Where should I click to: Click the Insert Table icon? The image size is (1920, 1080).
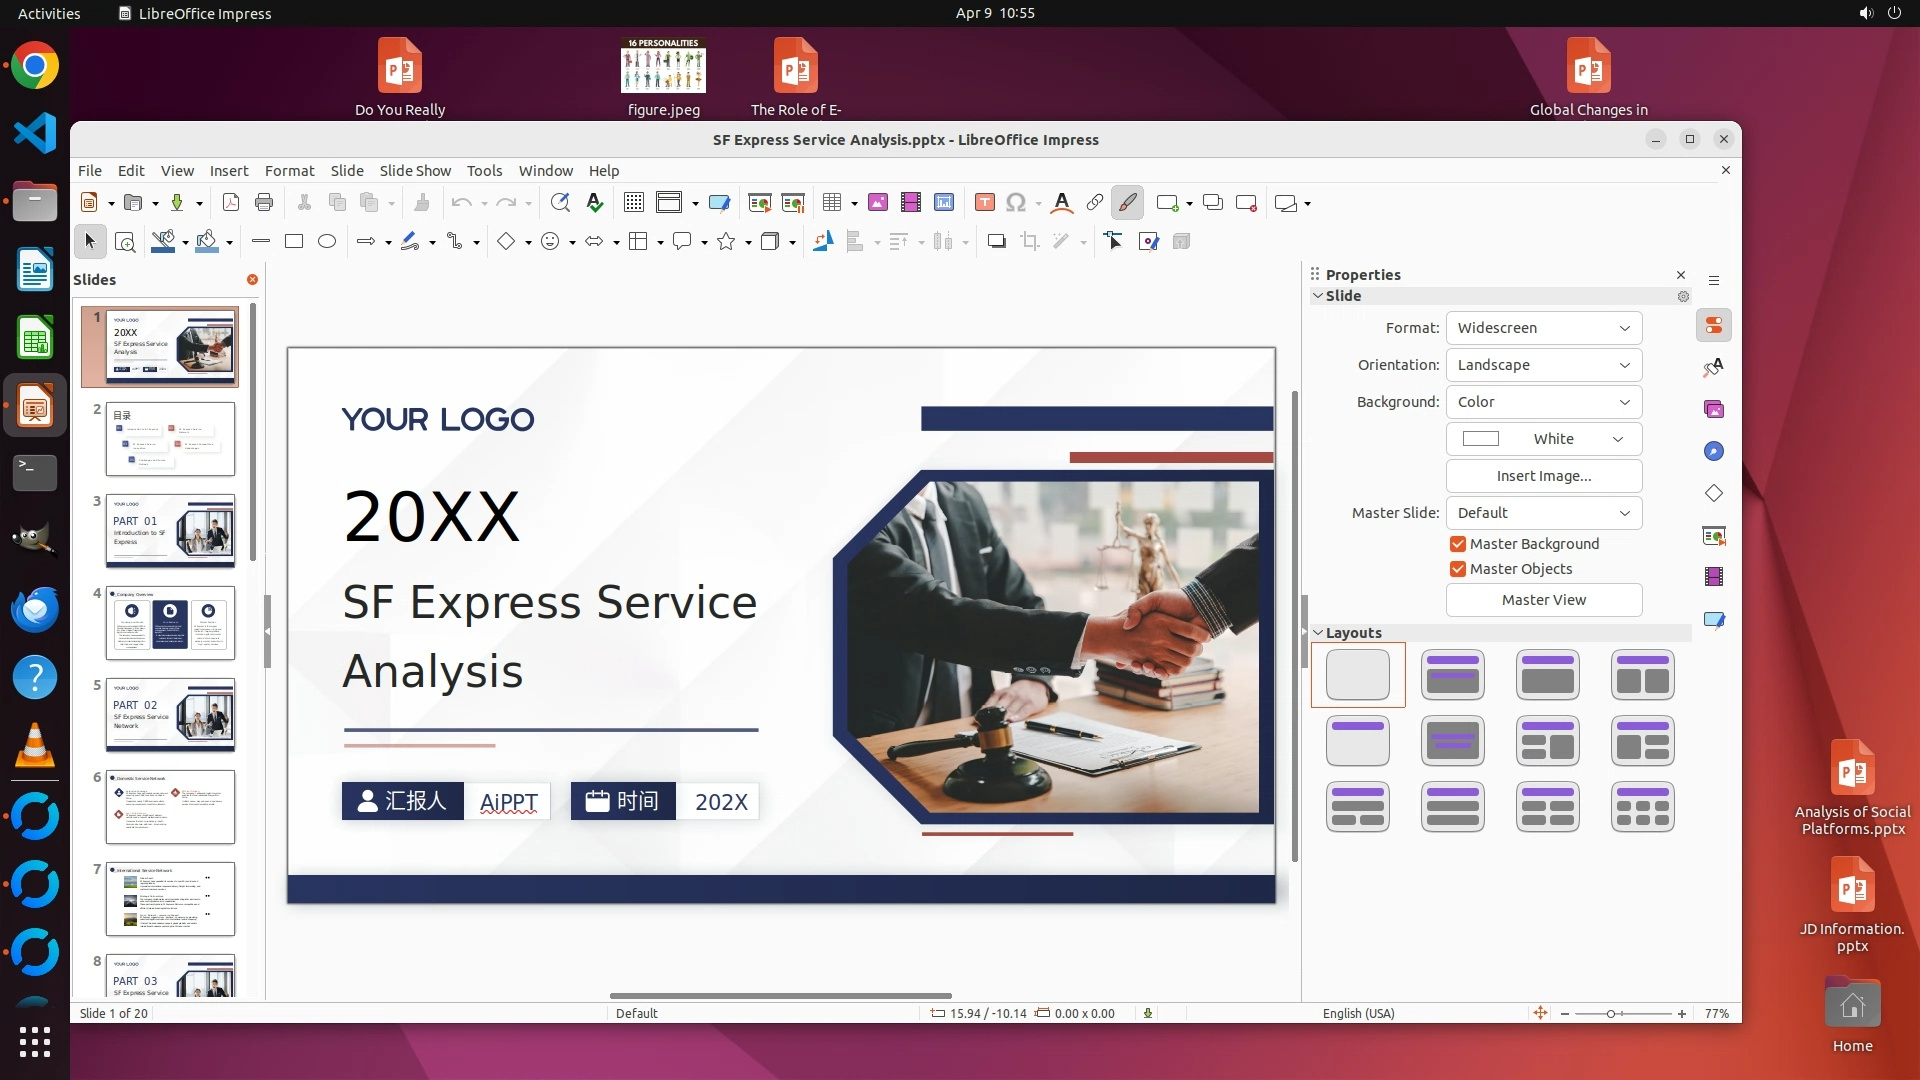click(831, 203)
